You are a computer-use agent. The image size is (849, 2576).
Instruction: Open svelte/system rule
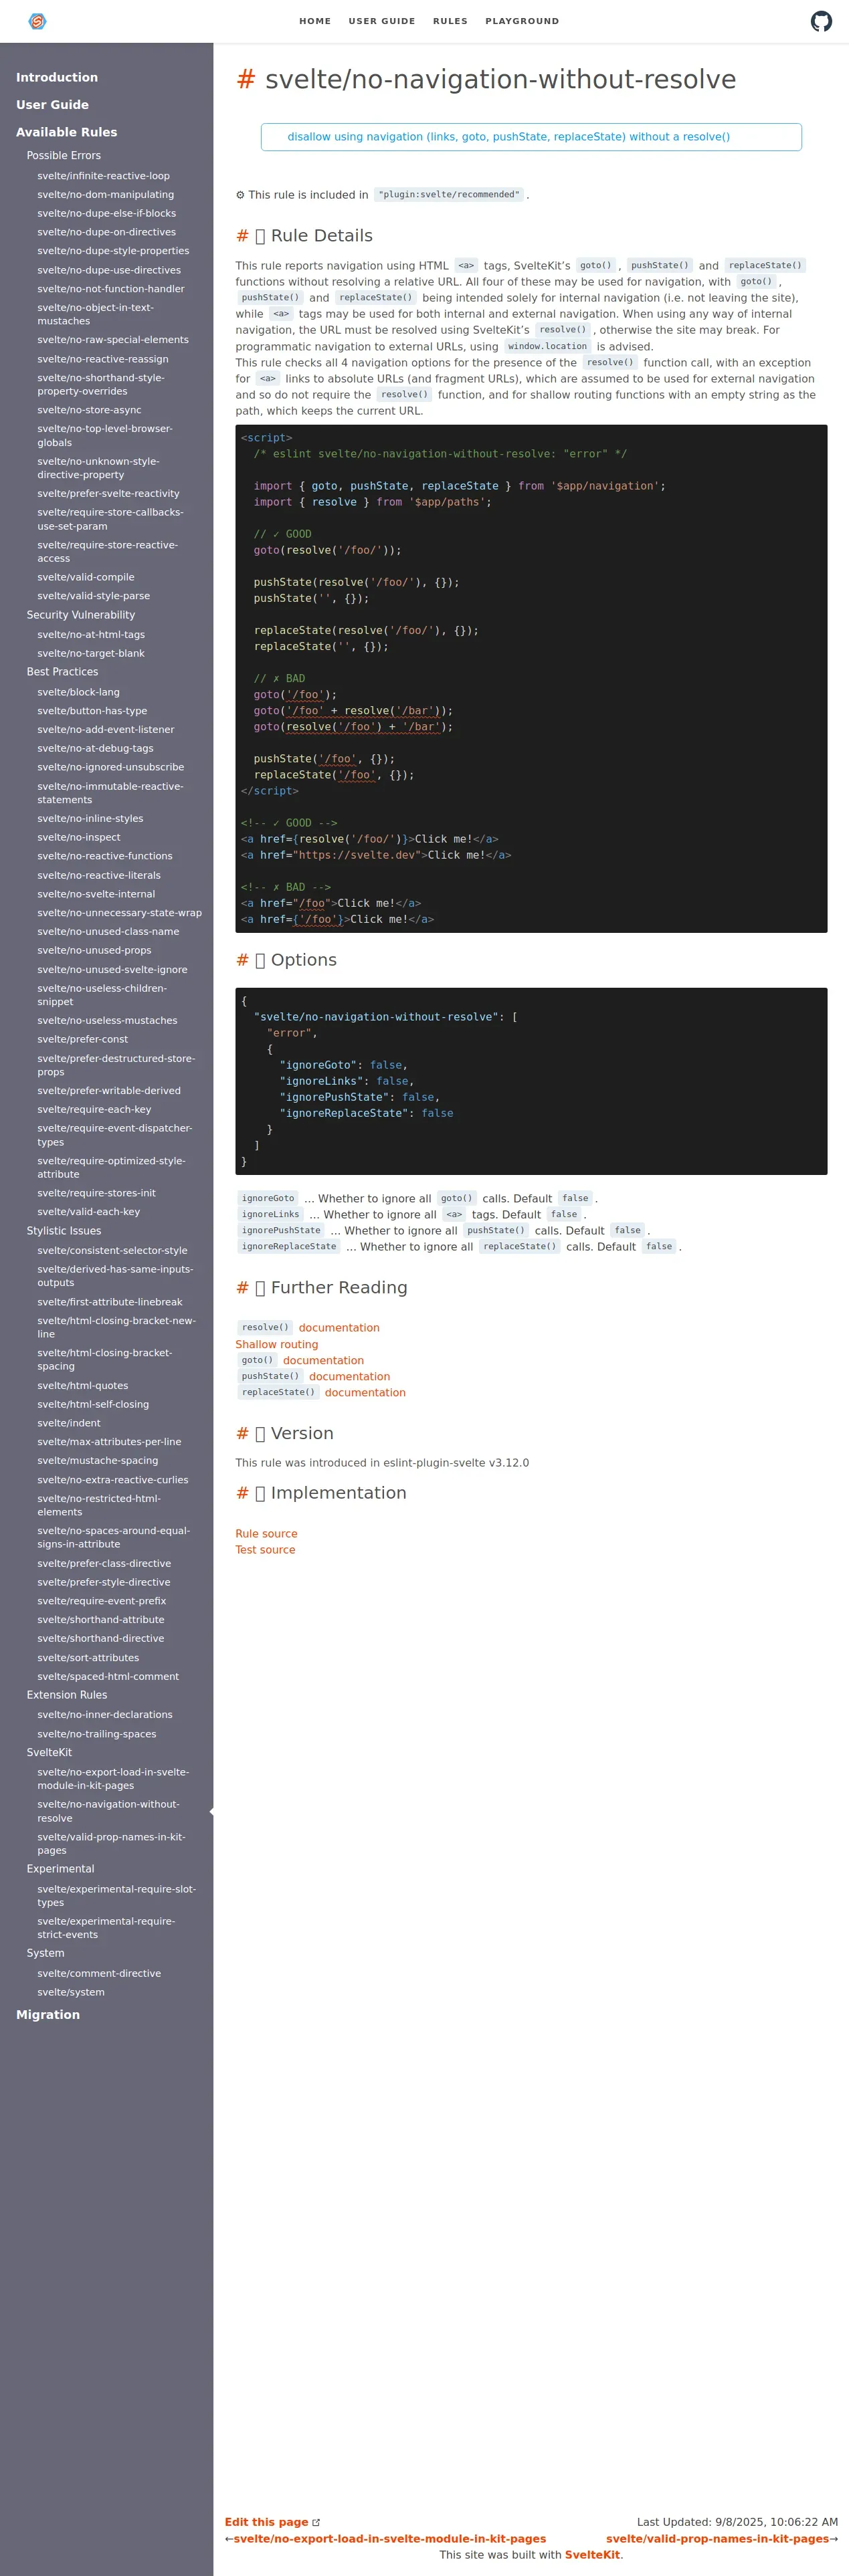click(x=71, y=1992)
